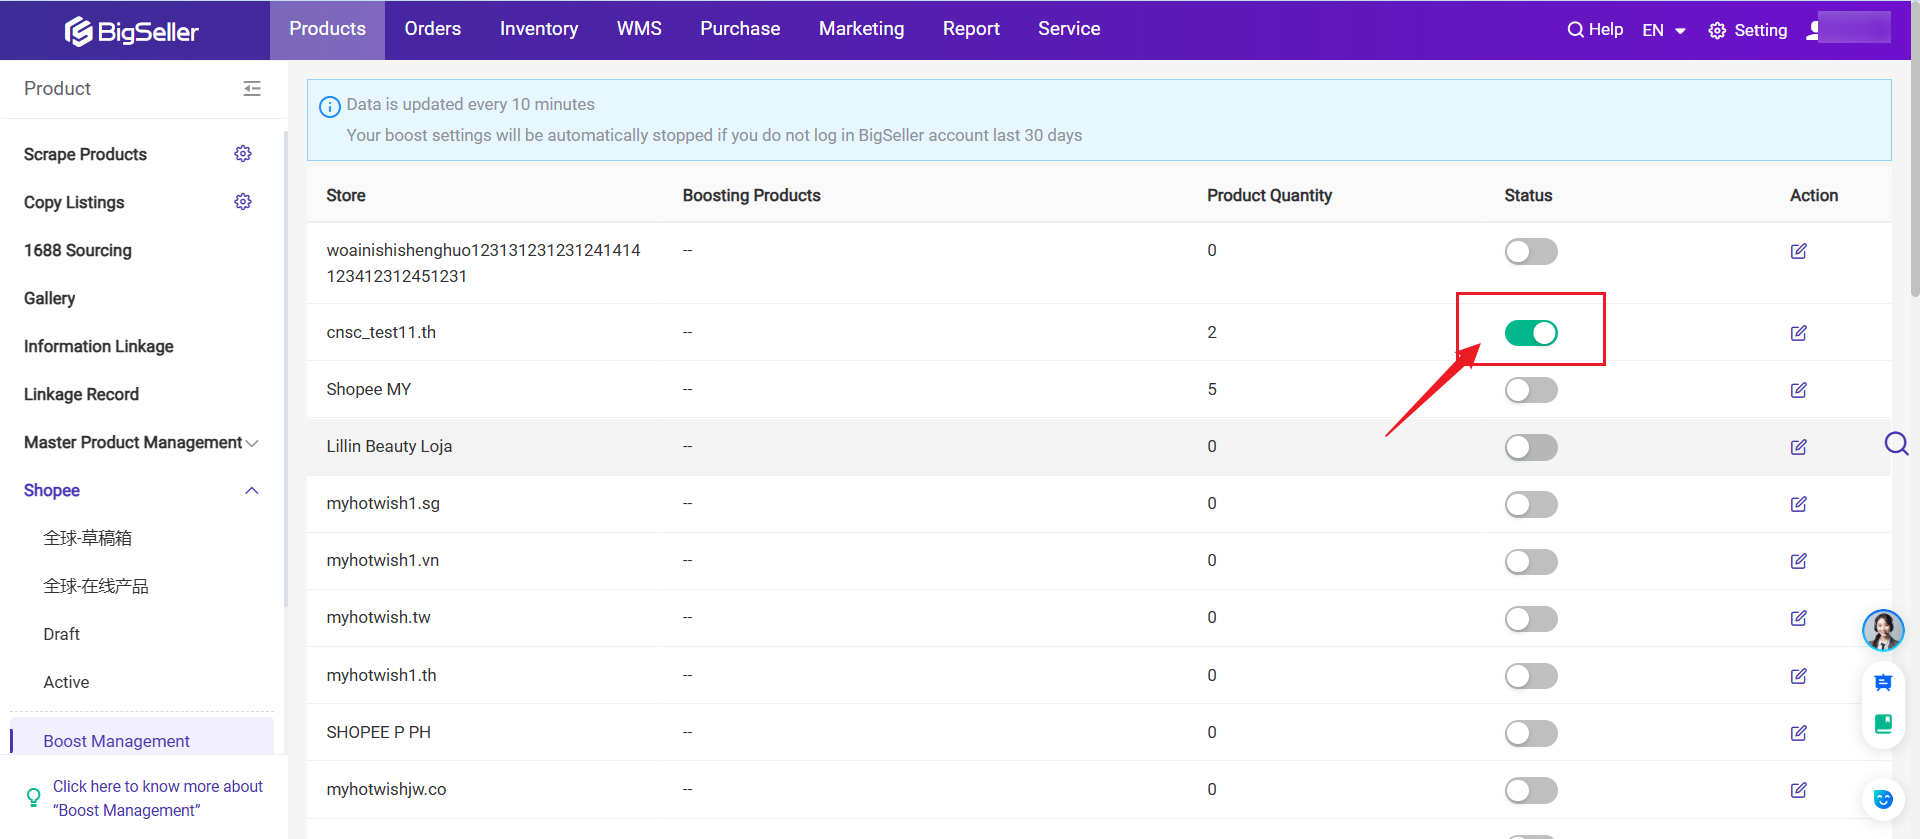
Task: Disable boost for cnsc_test11.th
Action: (1531, 333)
